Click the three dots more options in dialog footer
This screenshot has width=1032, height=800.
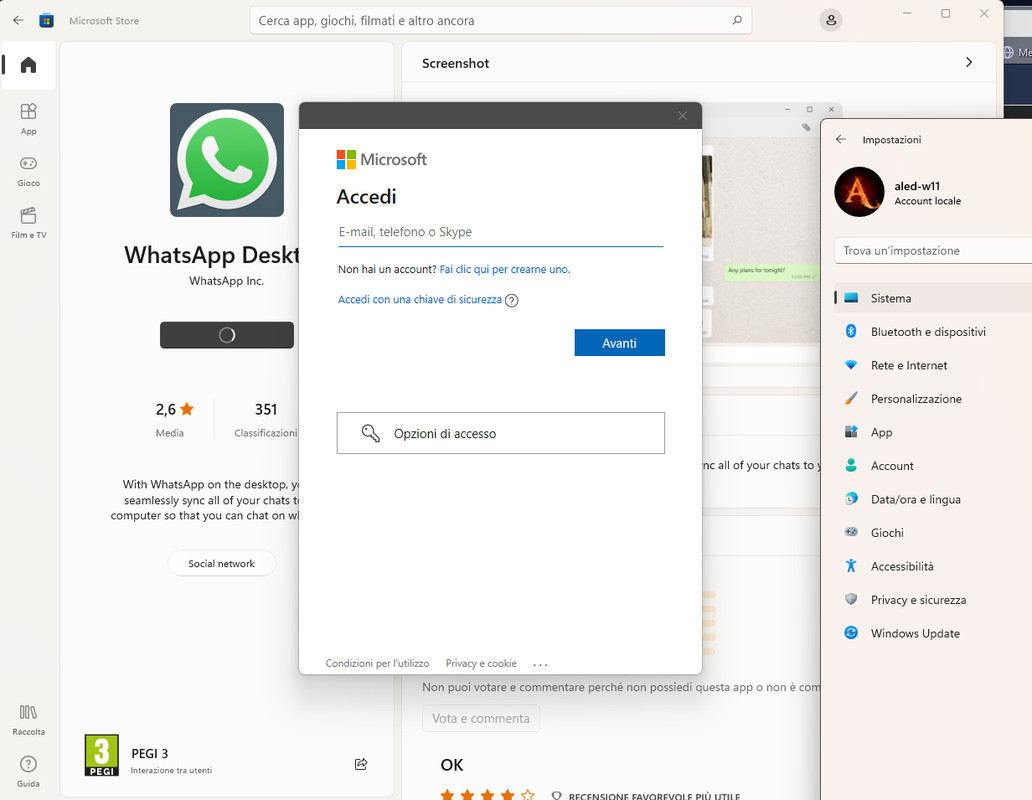[x=540, y=664]
